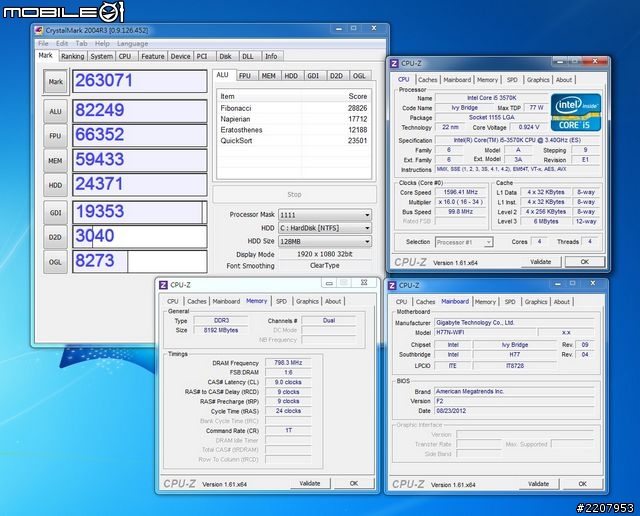Click Validate in CPU-Z CPU window
Viewport: 640px width, 516px height.
541,262
